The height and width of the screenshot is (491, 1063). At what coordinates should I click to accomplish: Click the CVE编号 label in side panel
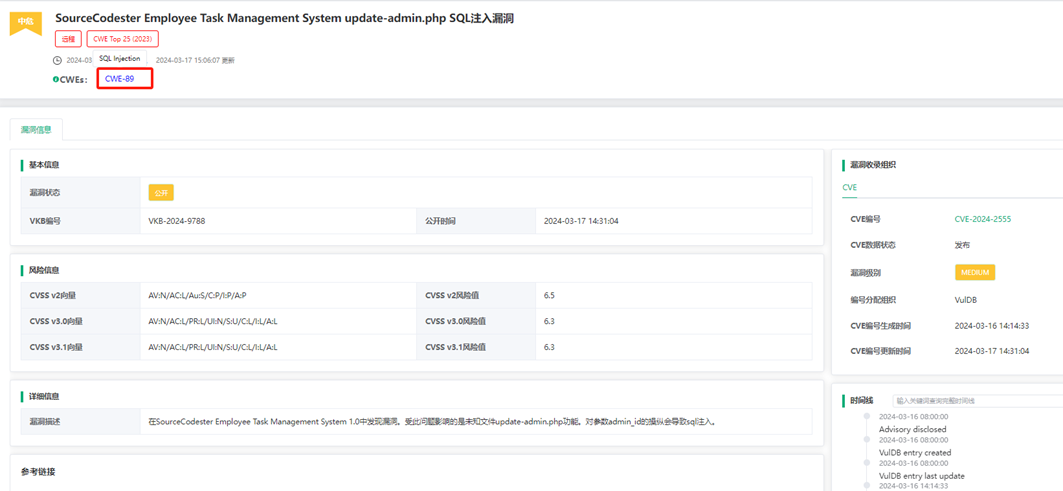pos(865,219)
